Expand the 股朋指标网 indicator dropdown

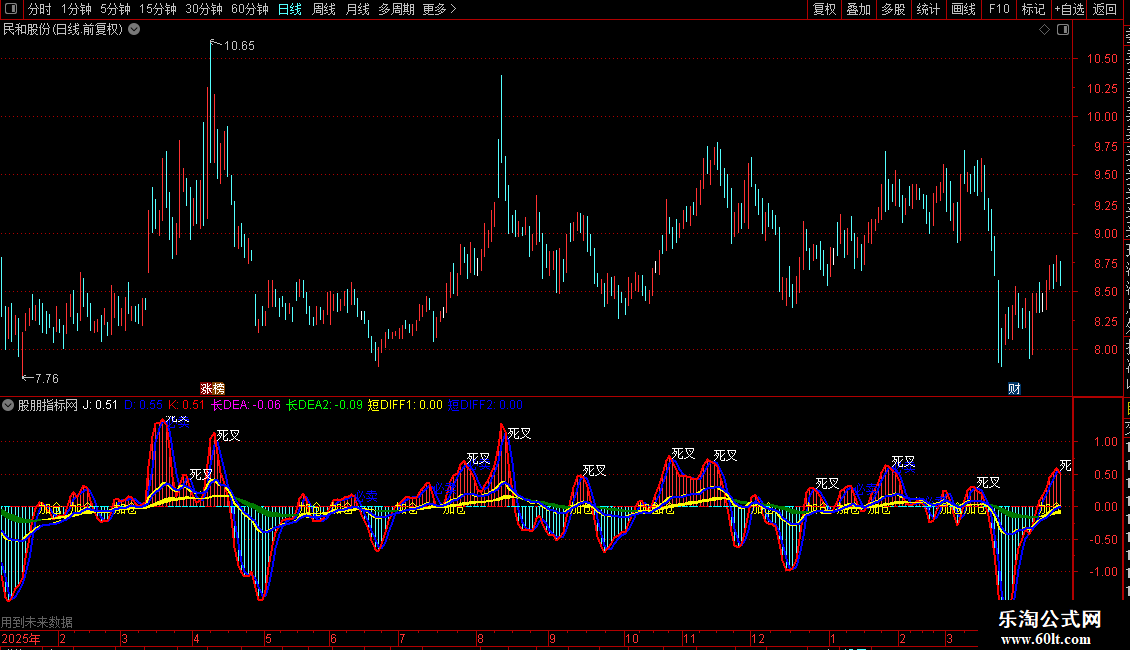8,405
